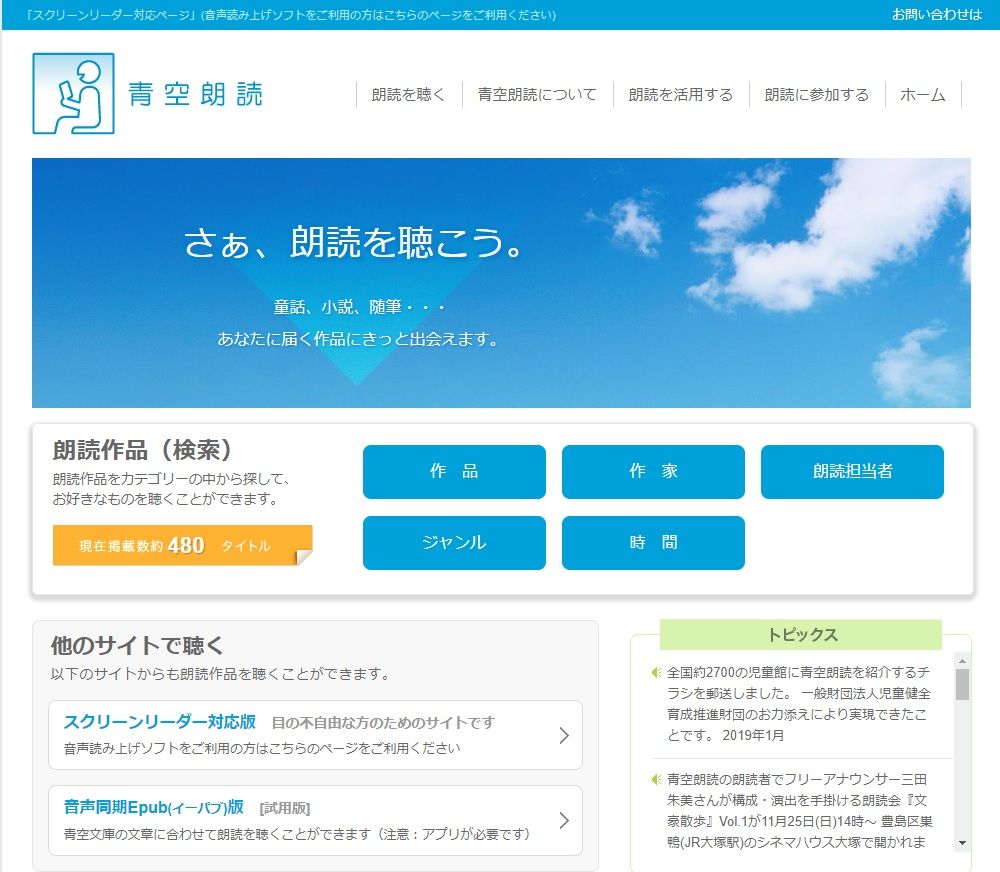Choose the 時間 search button
Viewport: 1000px width, 872px height.
pos(653,543)
